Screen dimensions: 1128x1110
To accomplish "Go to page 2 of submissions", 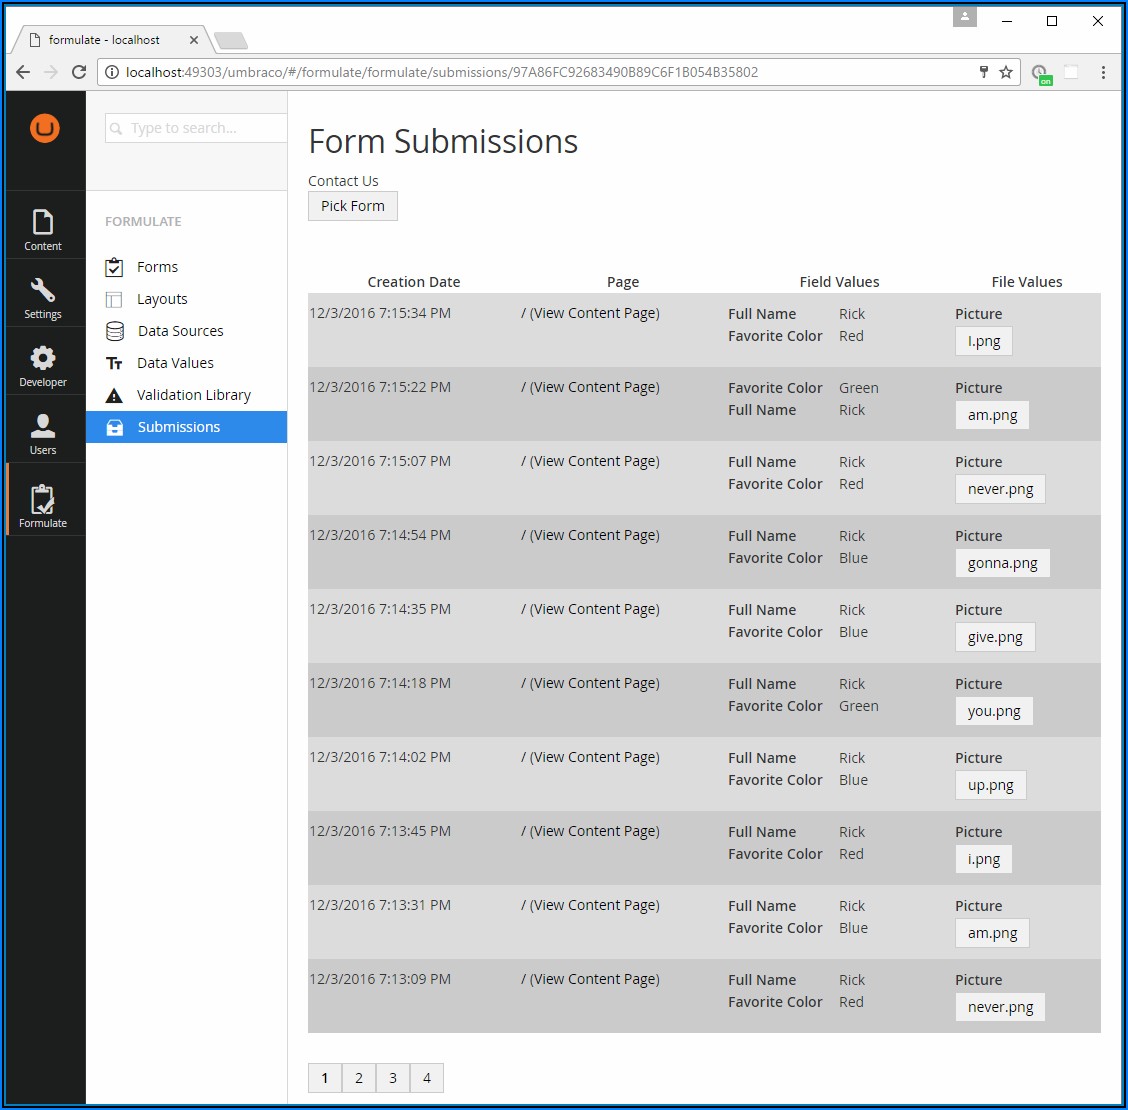I will click(x=359, y=1078).
